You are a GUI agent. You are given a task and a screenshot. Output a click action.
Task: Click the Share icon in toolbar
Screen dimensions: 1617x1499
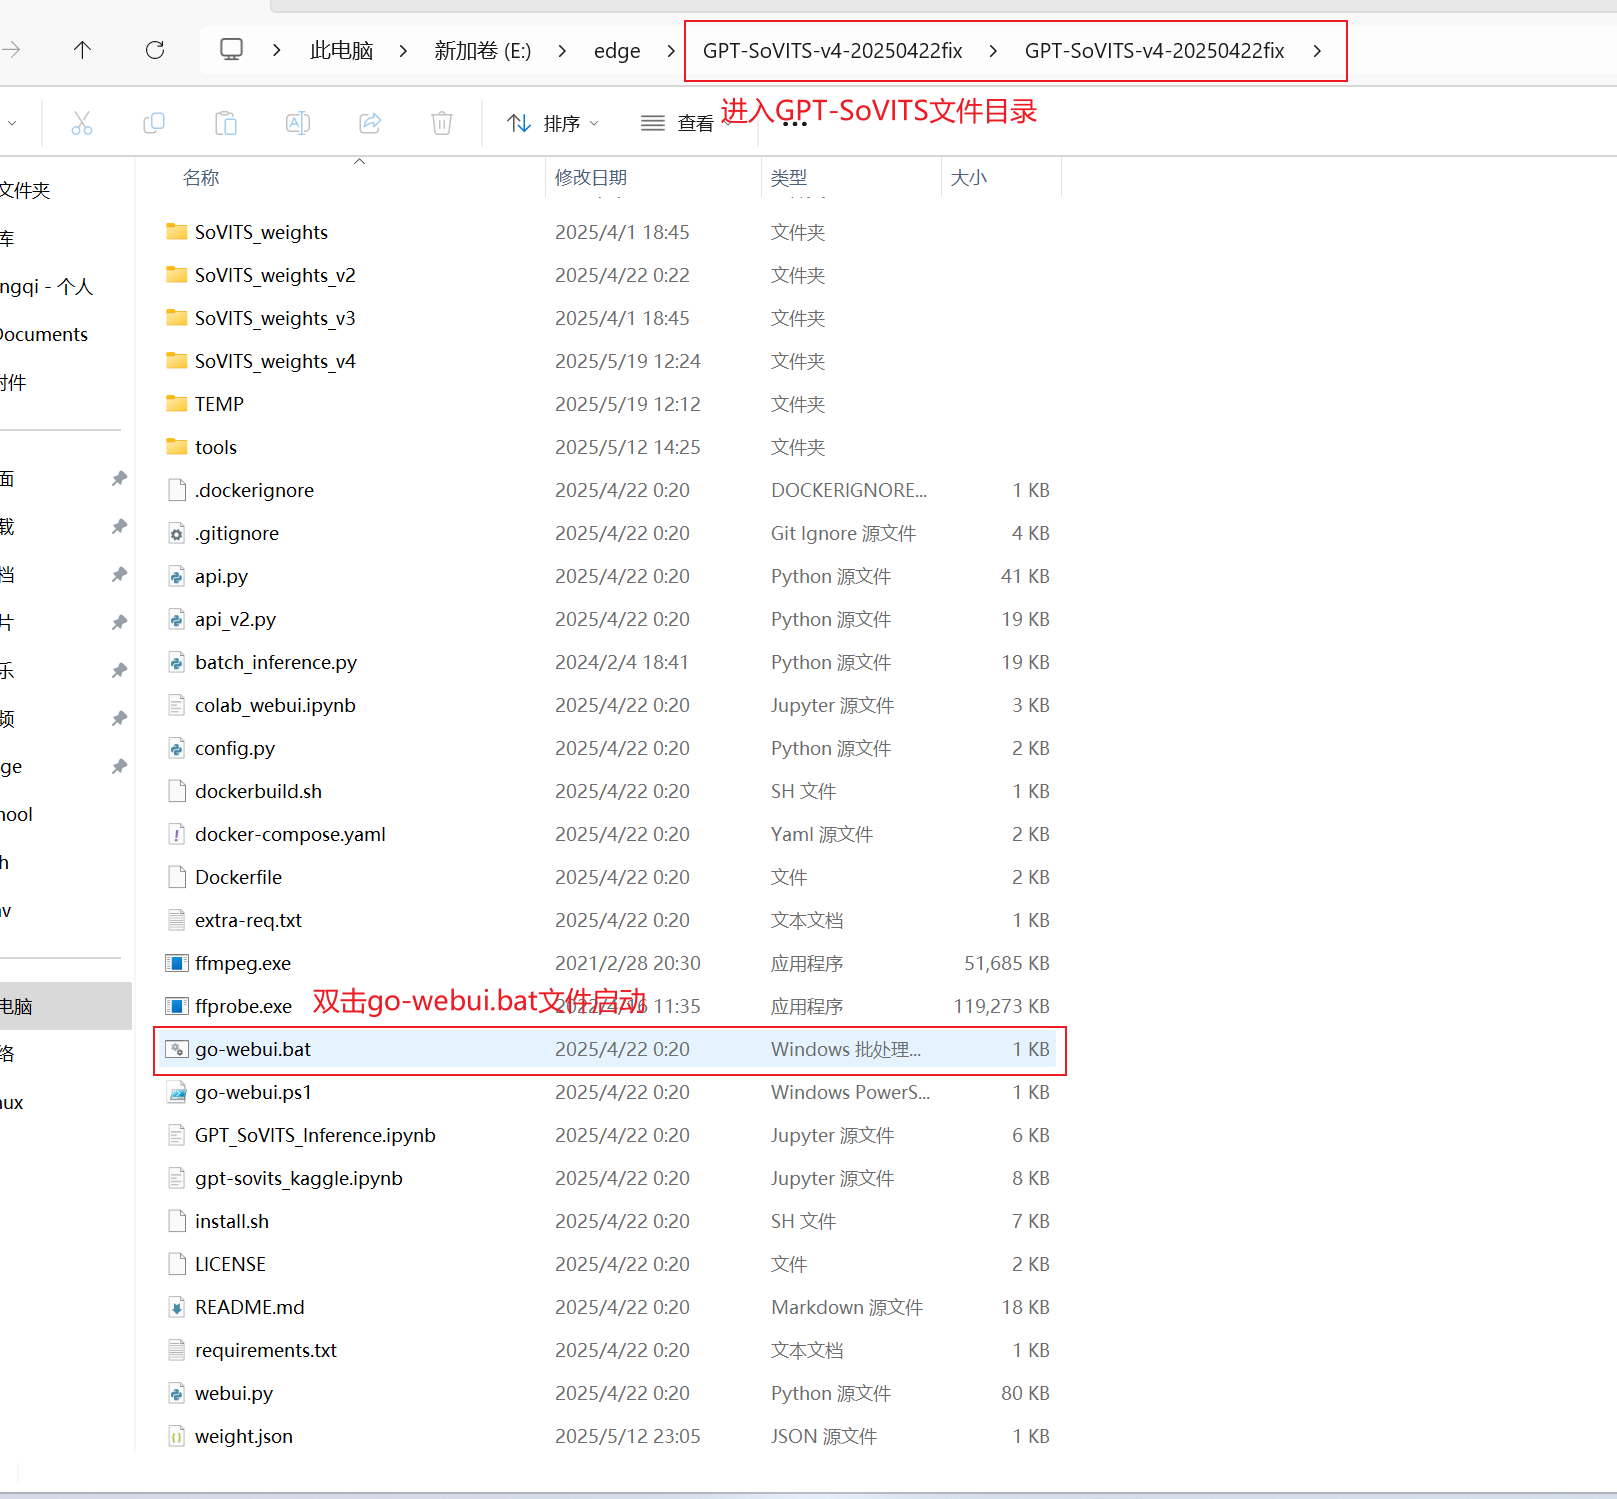tap(370, 123)
